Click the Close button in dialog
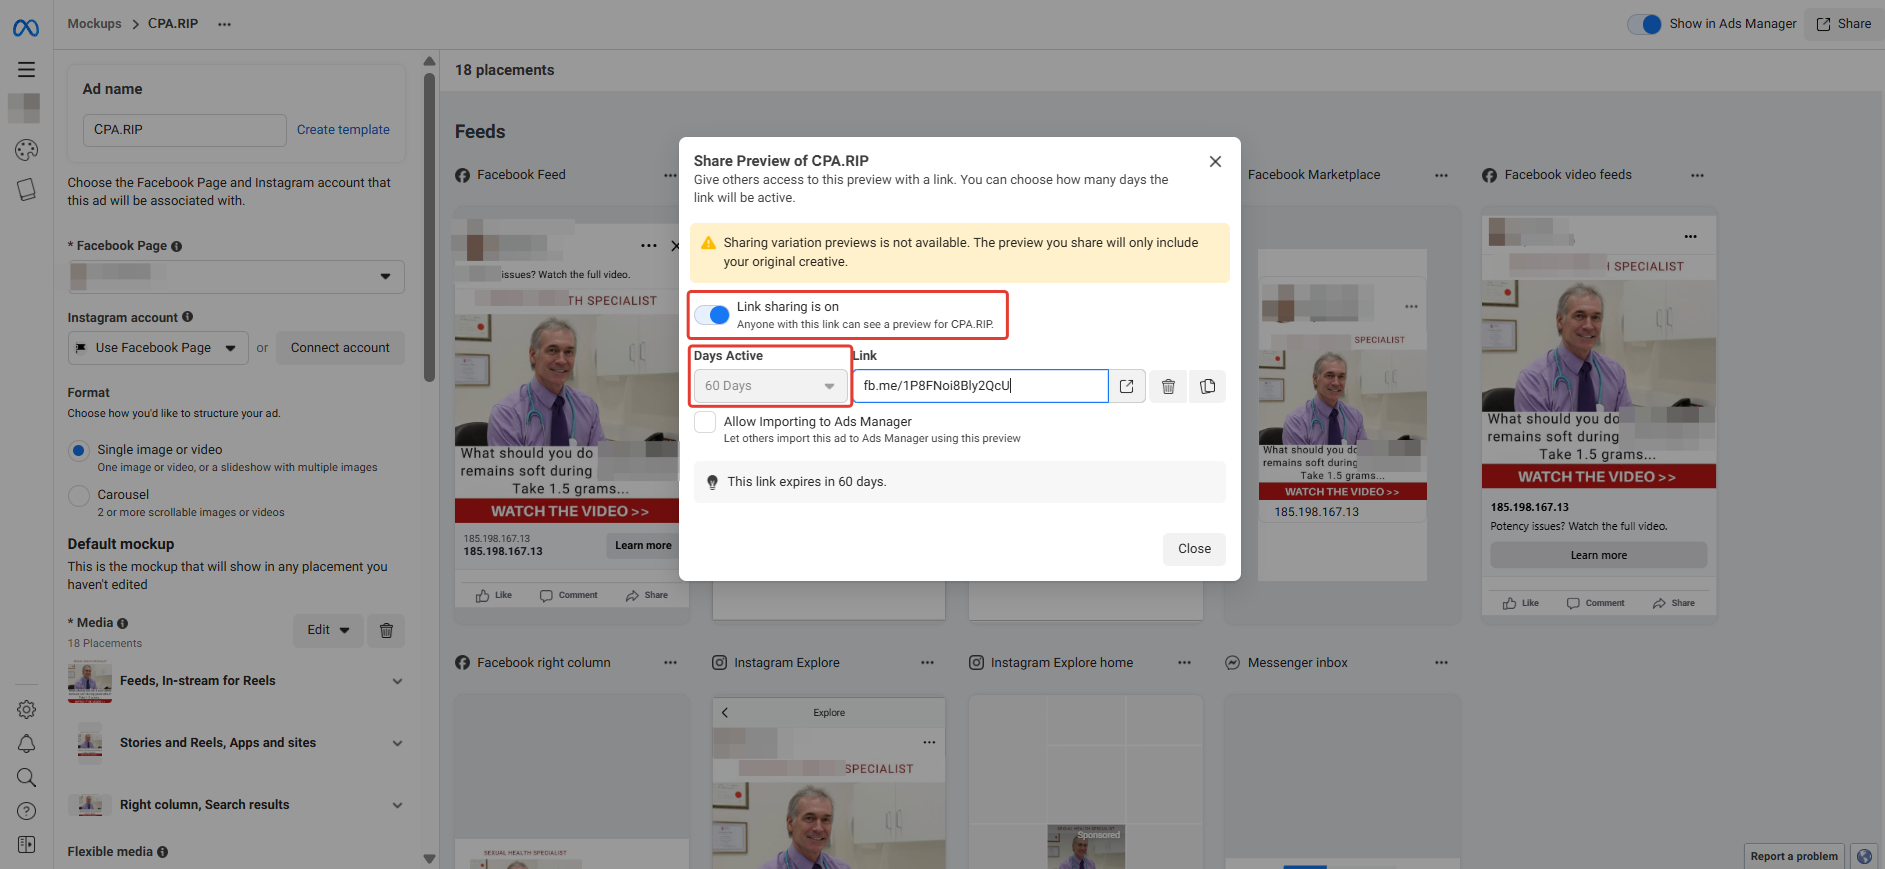This screenshot has height=869, width=1885. tap(1194, 549)
